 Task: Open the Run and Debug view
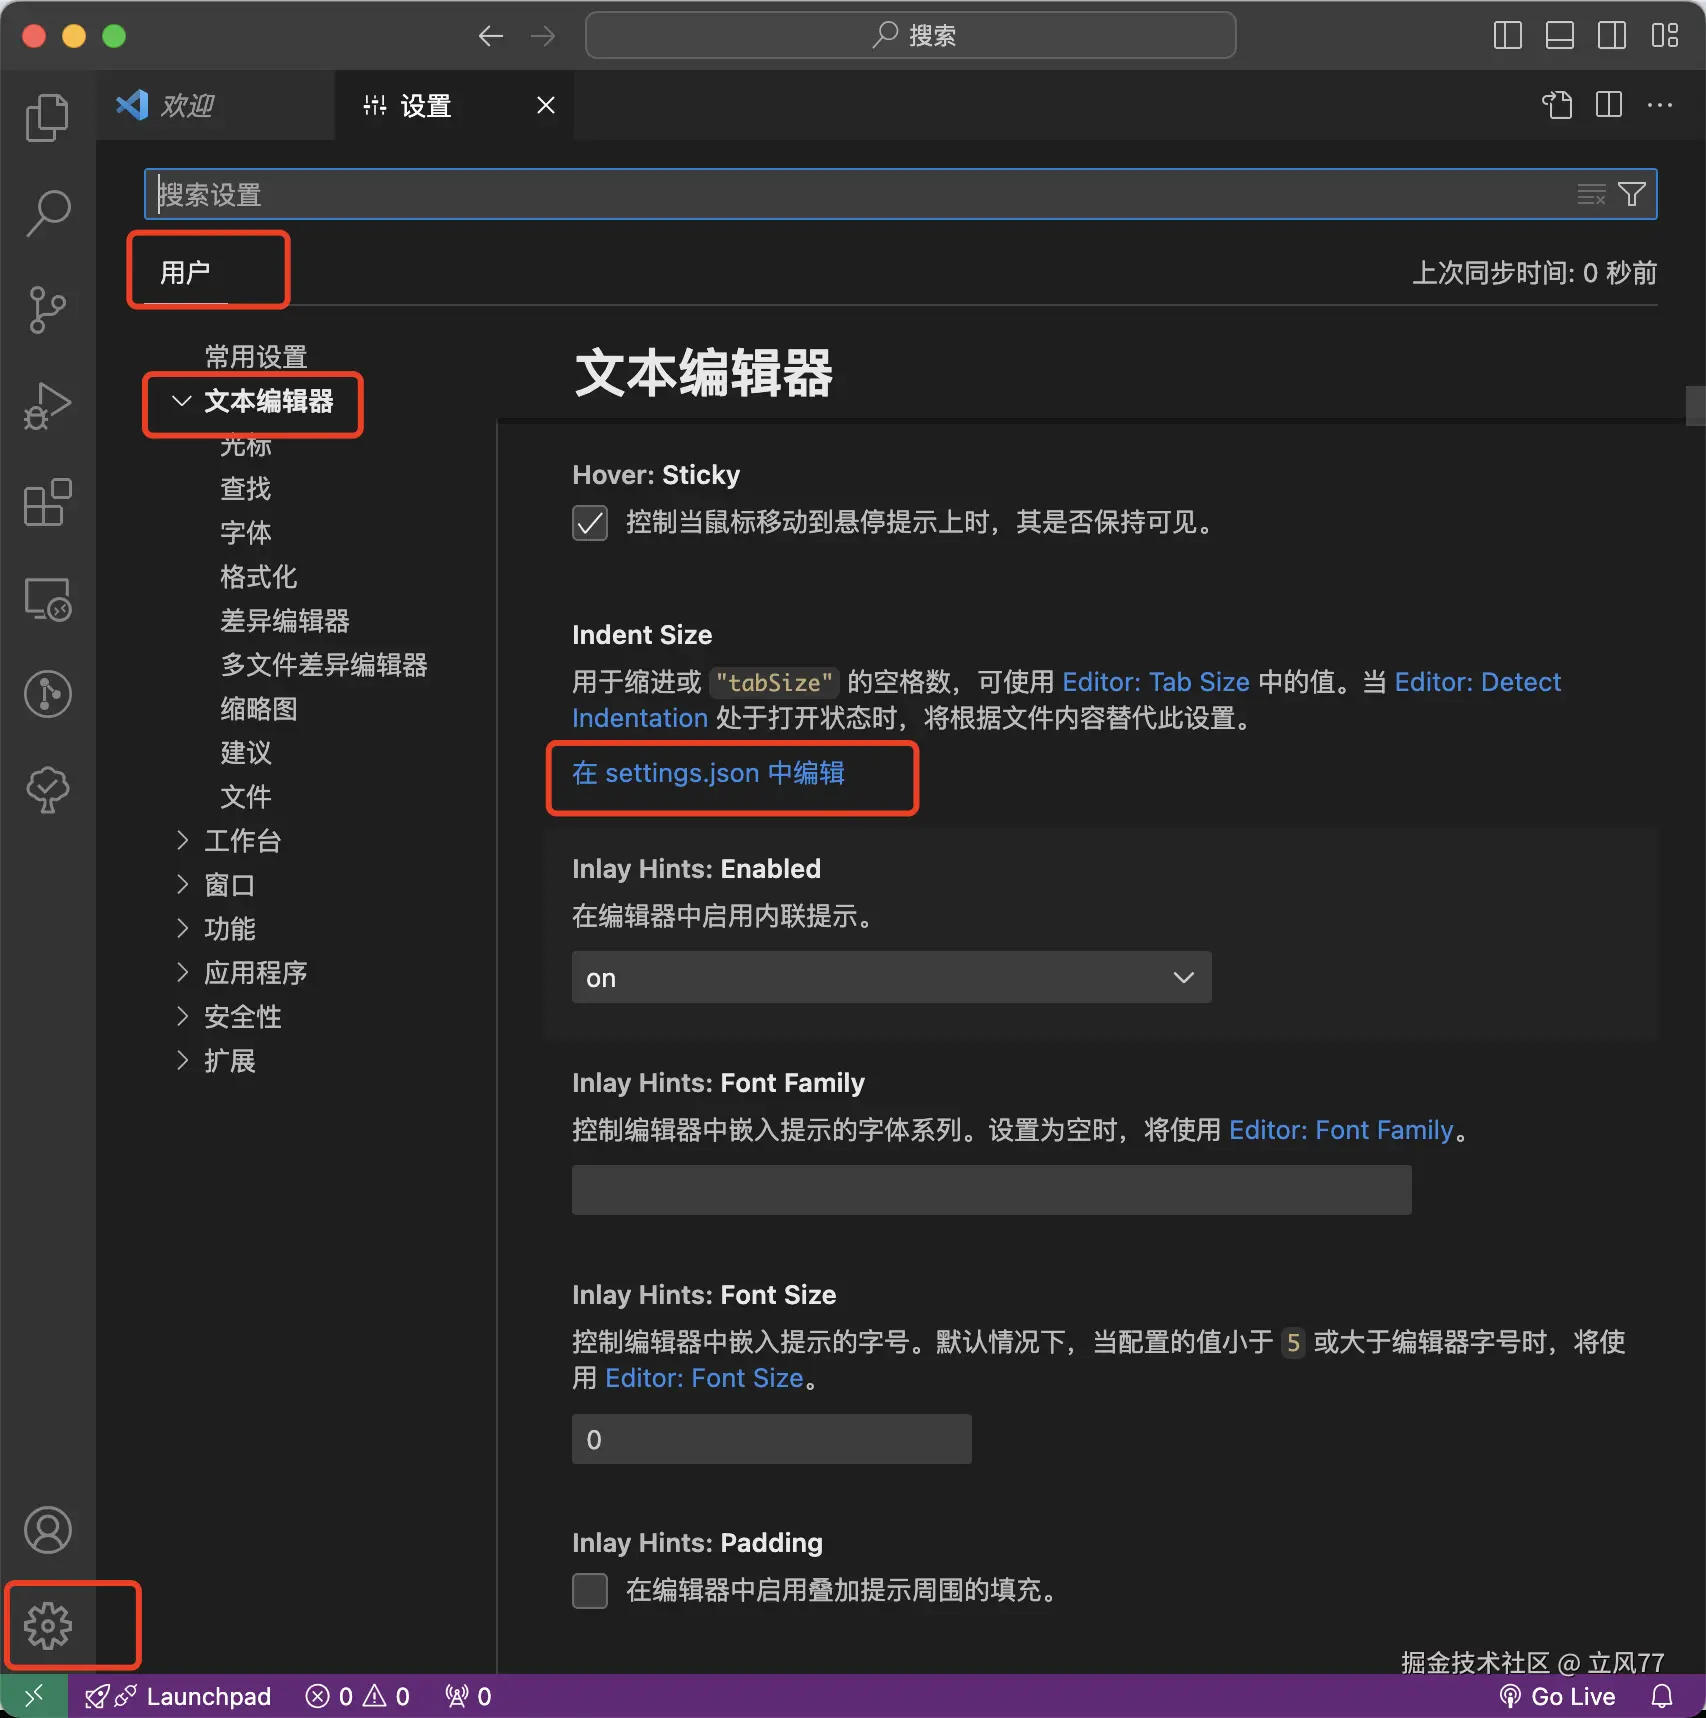click(x=47, y=406)
